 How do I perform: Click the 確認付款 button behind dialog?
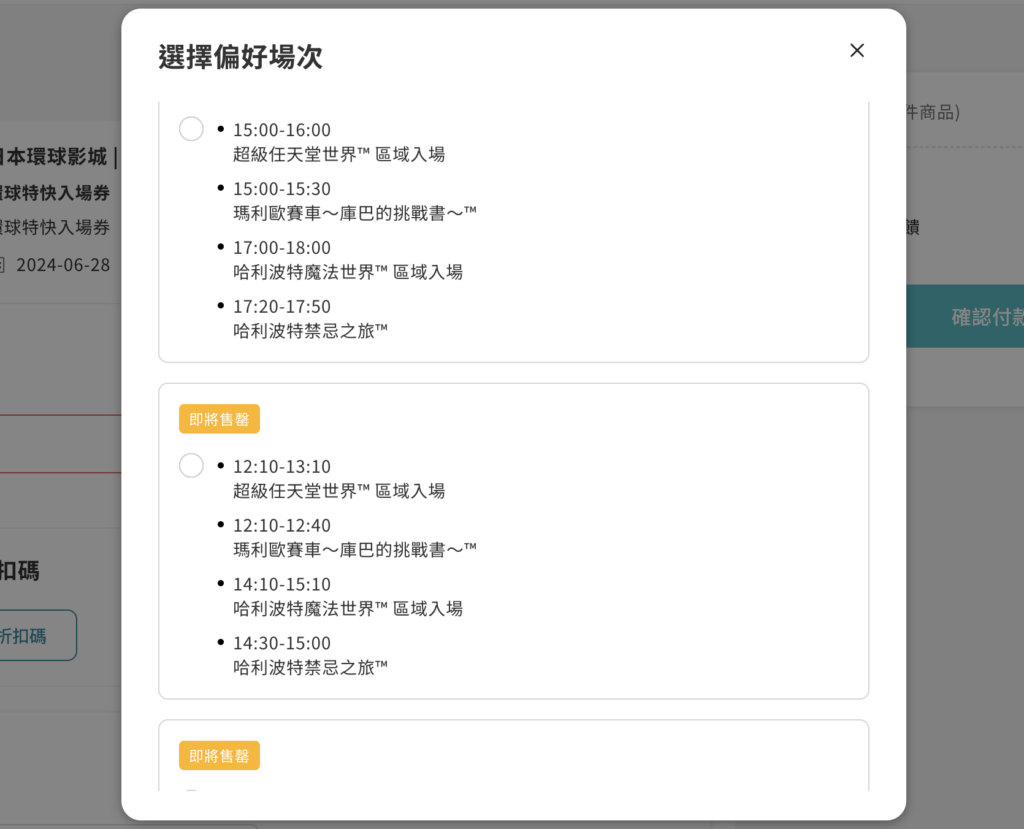coord(965,316)
